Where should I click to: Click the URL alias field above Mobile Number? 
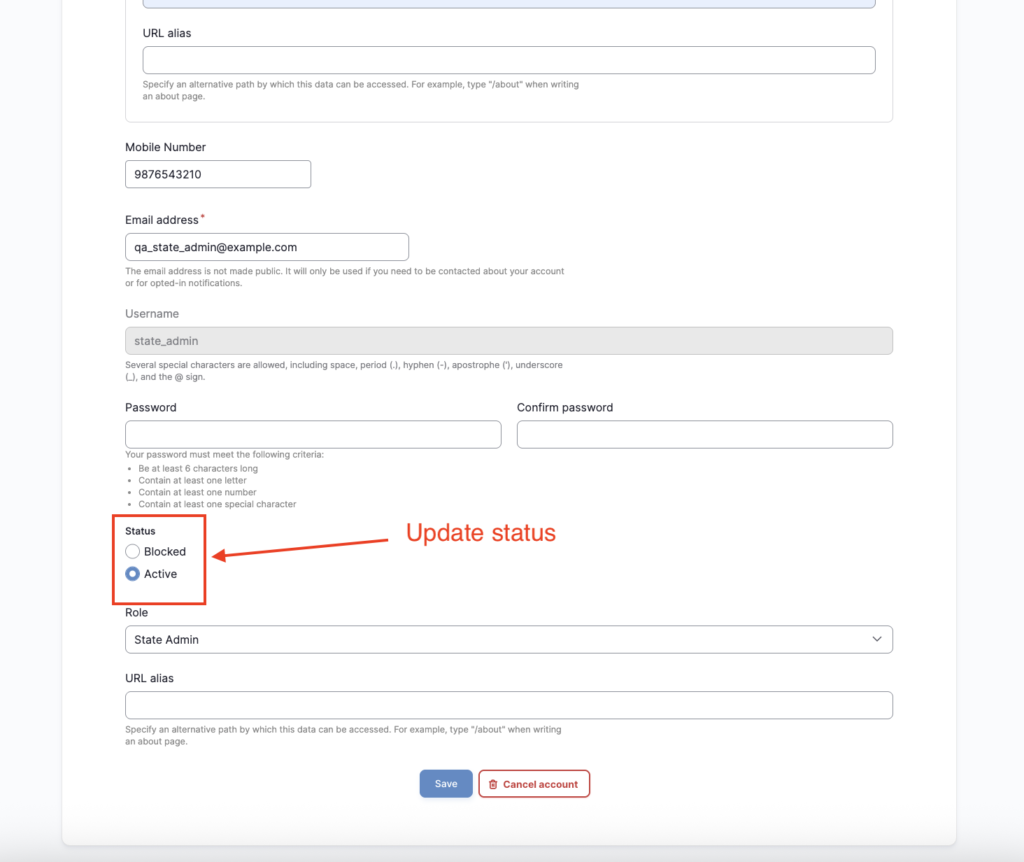click(x=508, y=60)
